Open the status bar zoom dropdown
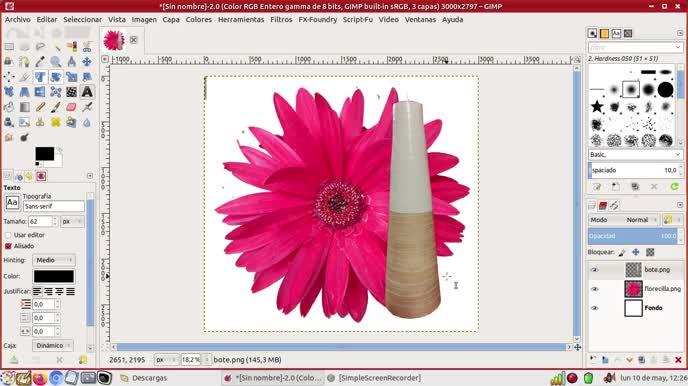Image resolution: width=688 pixels, height=386 pixels. [206, 360]
